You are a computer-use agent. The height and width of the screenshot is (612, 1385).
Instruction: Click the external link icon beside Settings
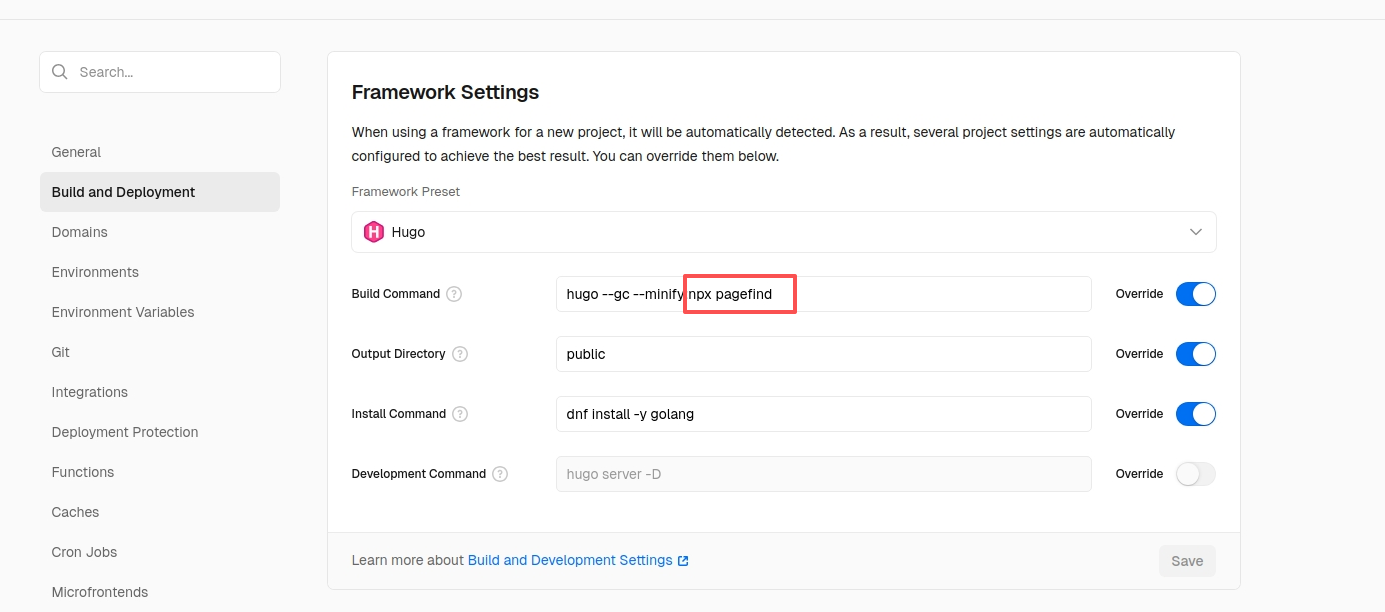(x=683, y=561)
